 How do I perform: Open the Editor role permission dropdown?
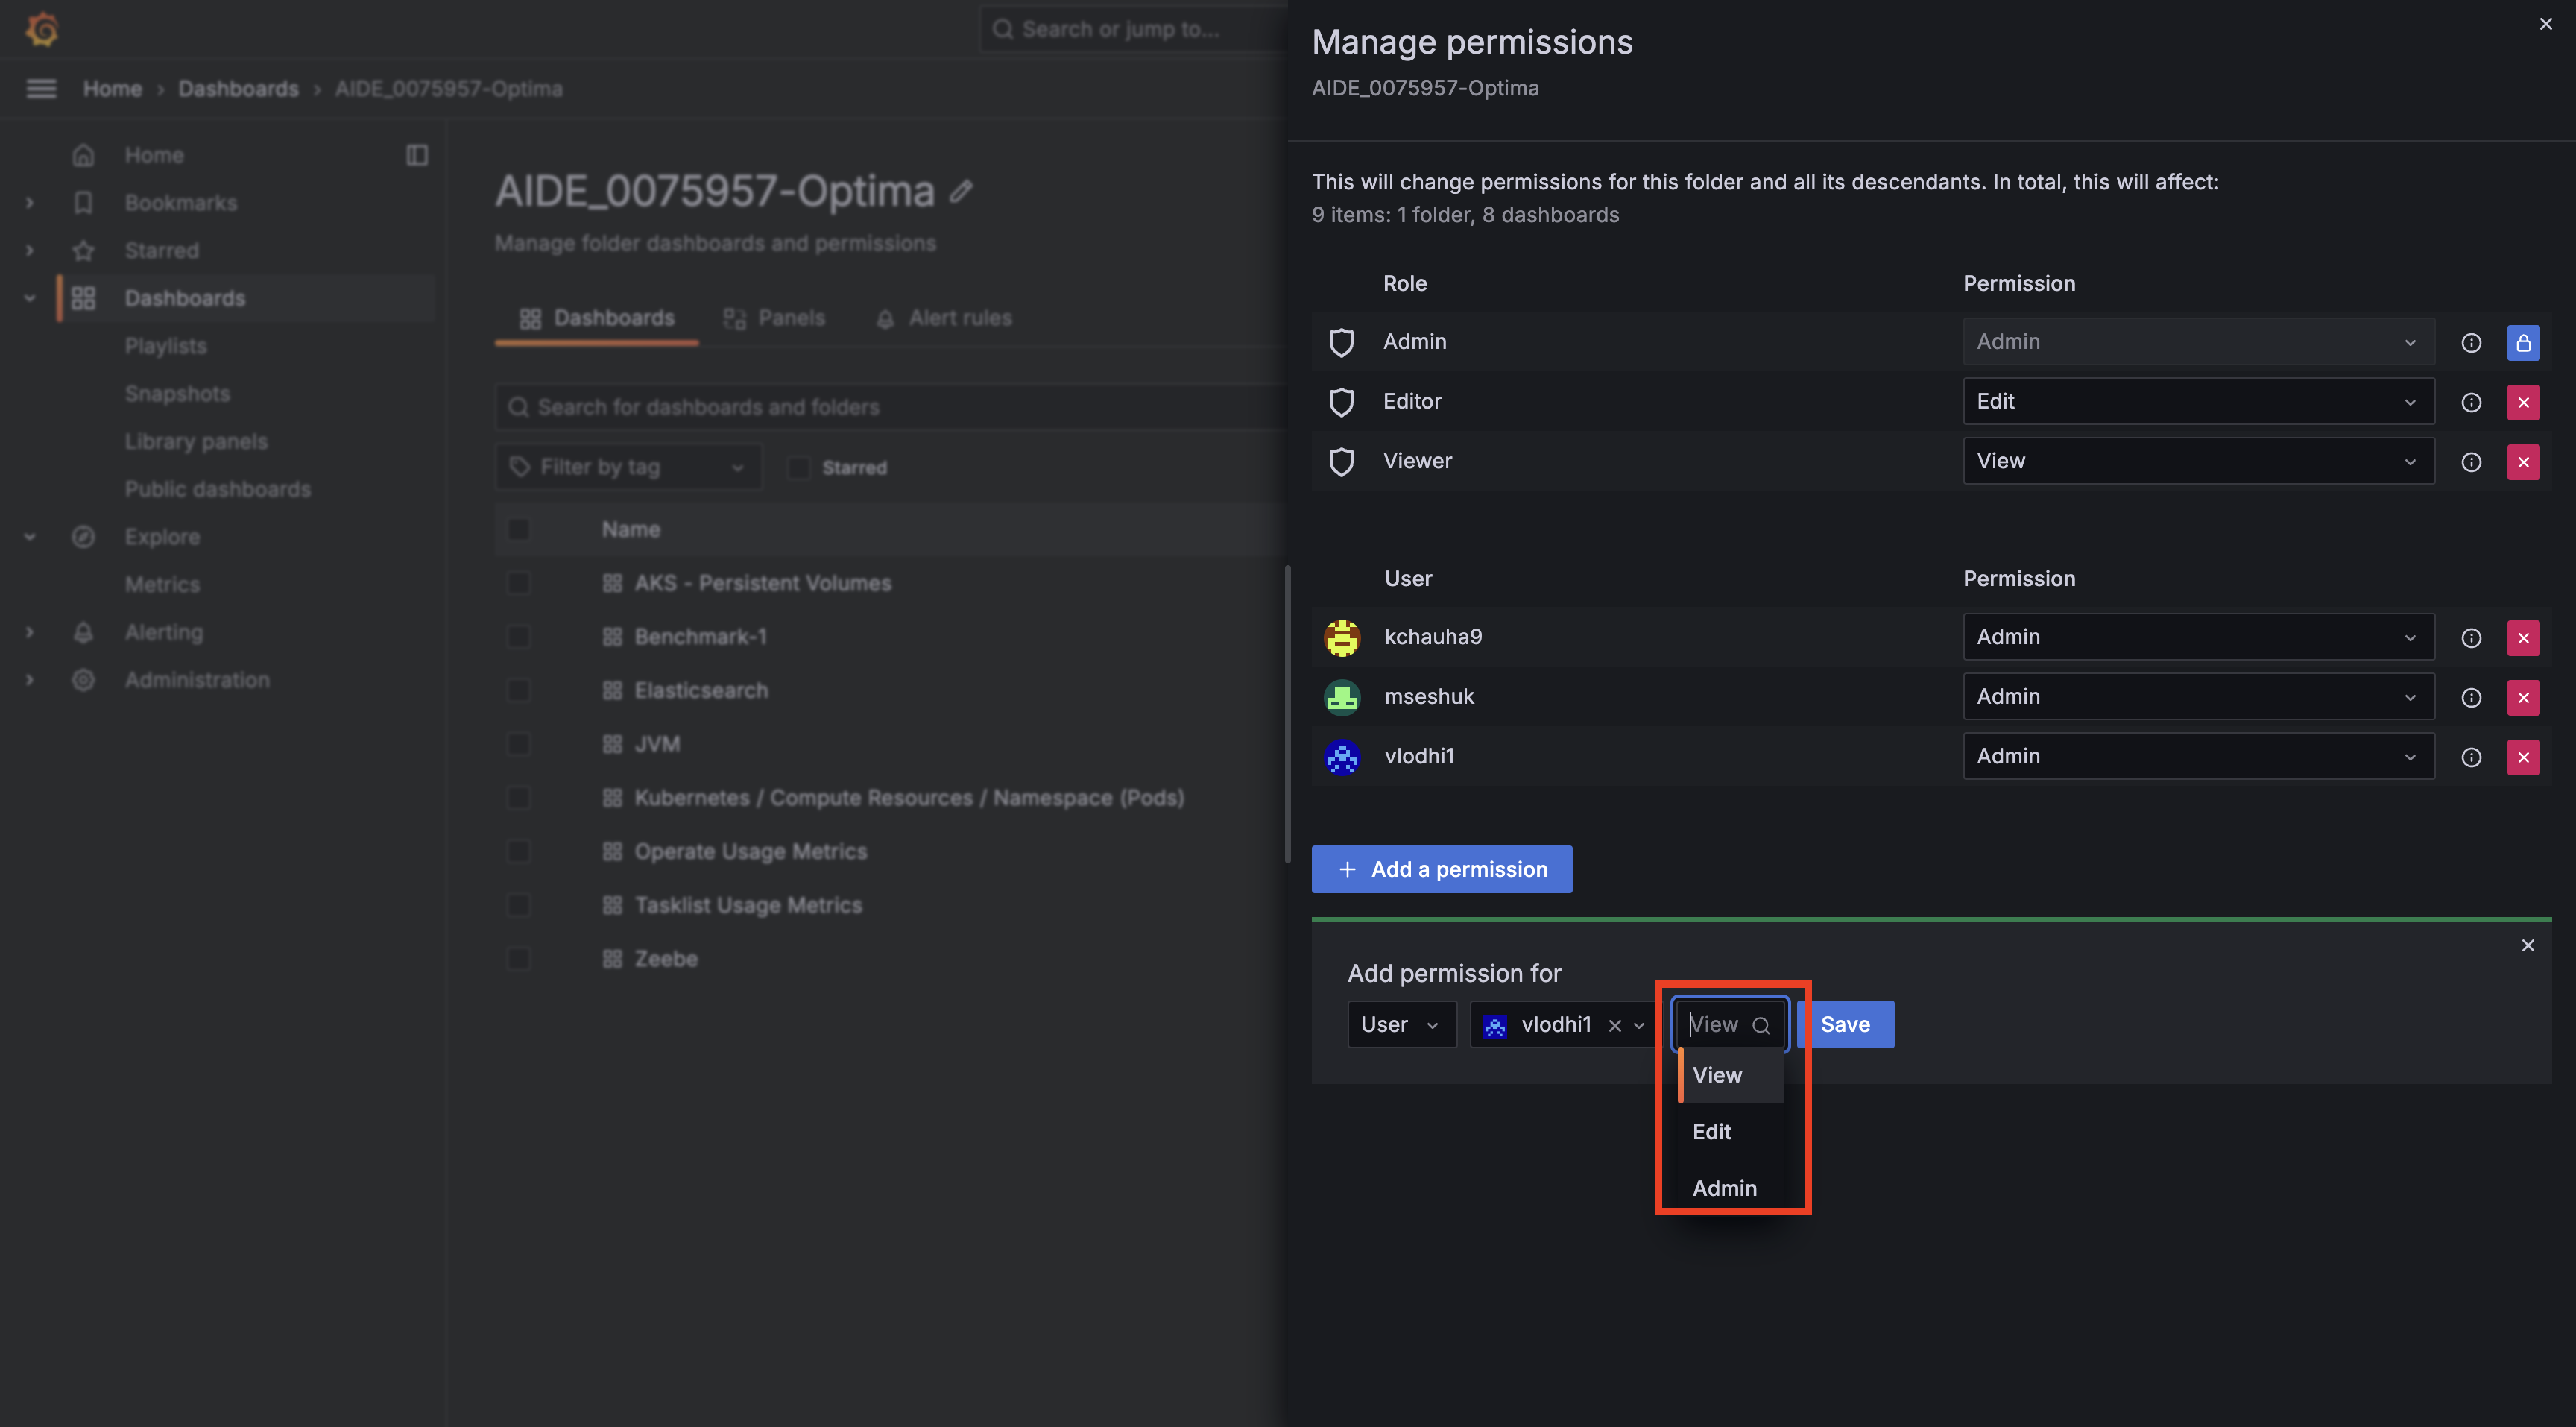(2198, 401)
